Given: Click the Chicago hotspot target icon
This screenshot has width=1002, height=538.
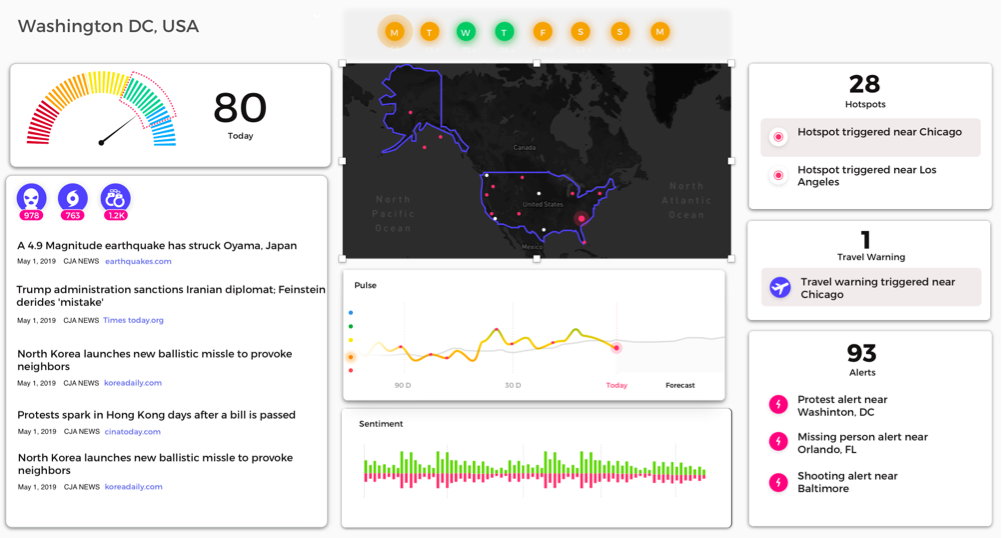Looking at the screenshot, I should click(777, 137).
